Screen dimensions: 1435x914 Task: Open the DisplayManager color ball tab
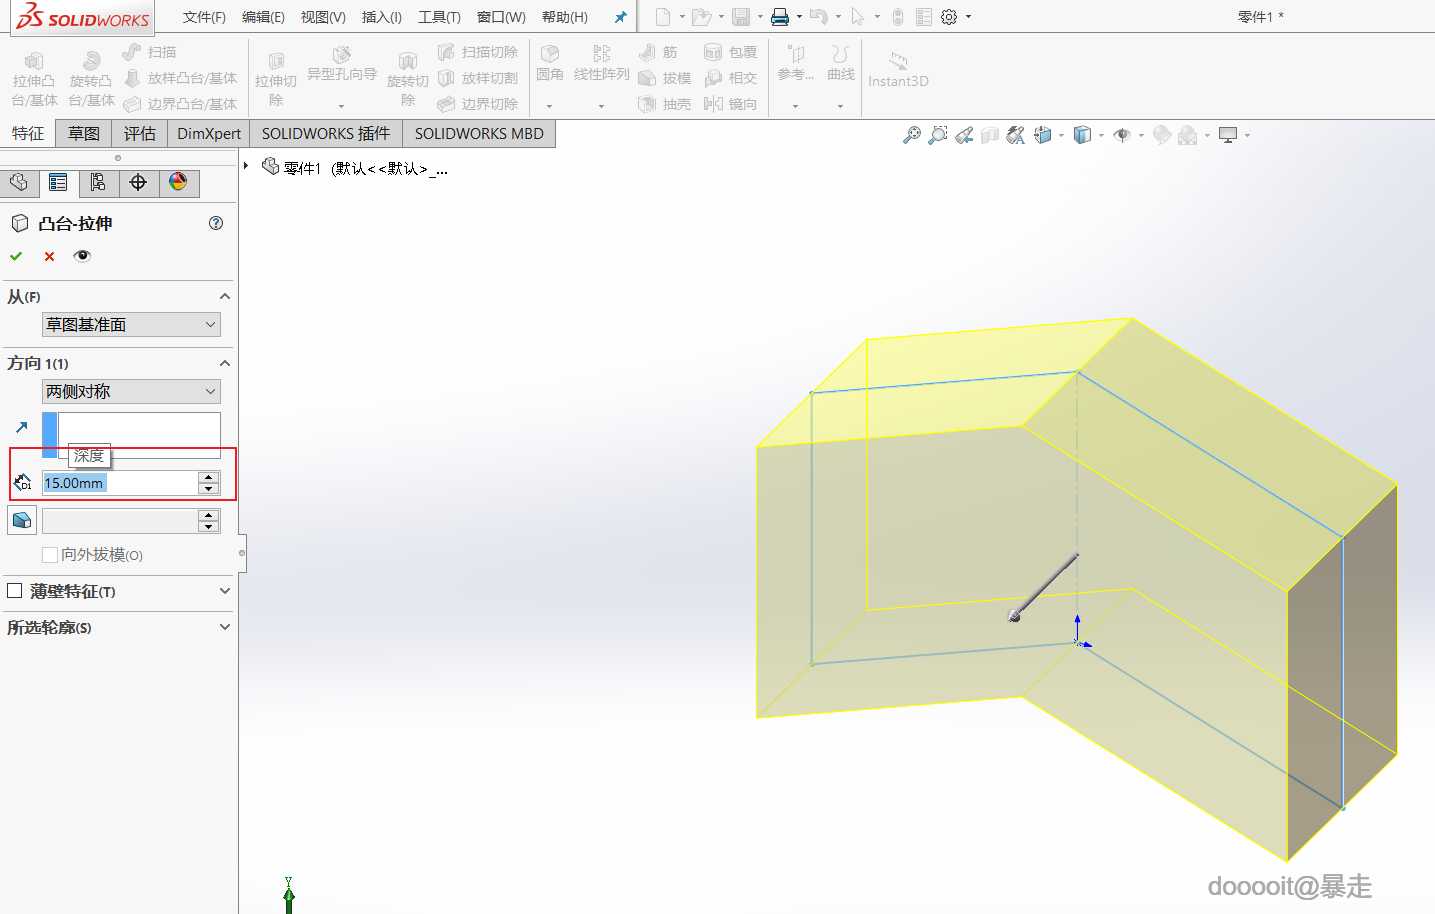point(178,182)
